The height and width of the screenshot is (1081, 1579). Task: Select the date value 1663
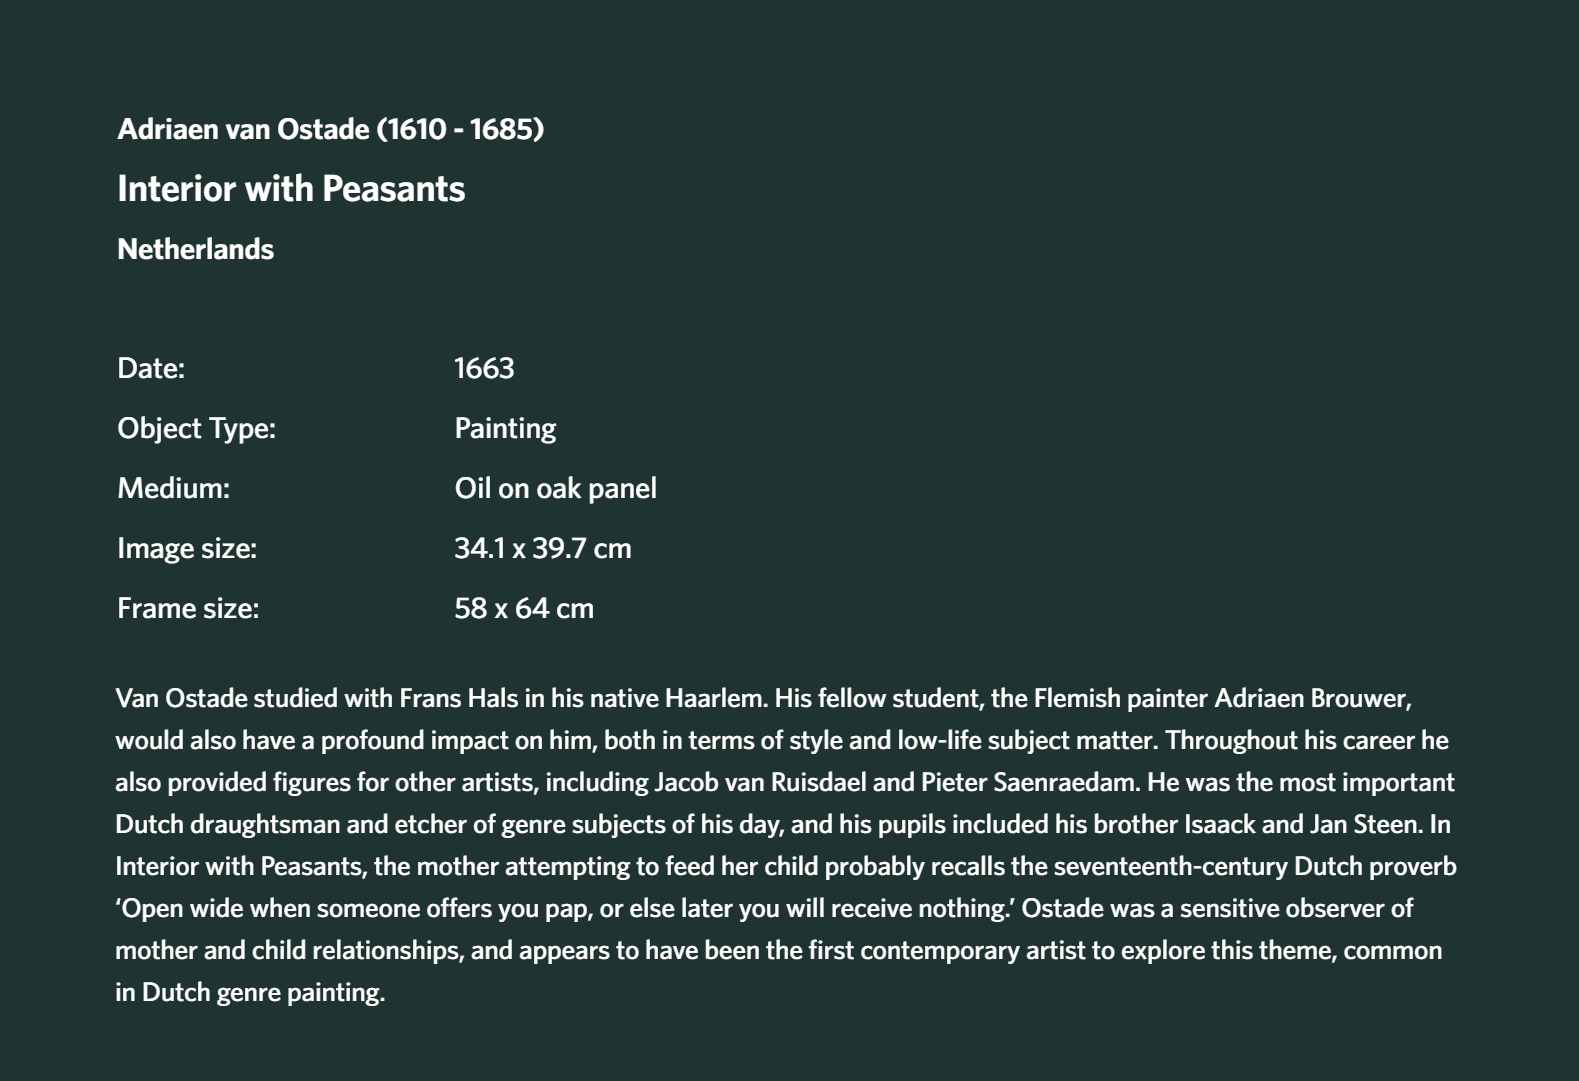tap(484, 368)
